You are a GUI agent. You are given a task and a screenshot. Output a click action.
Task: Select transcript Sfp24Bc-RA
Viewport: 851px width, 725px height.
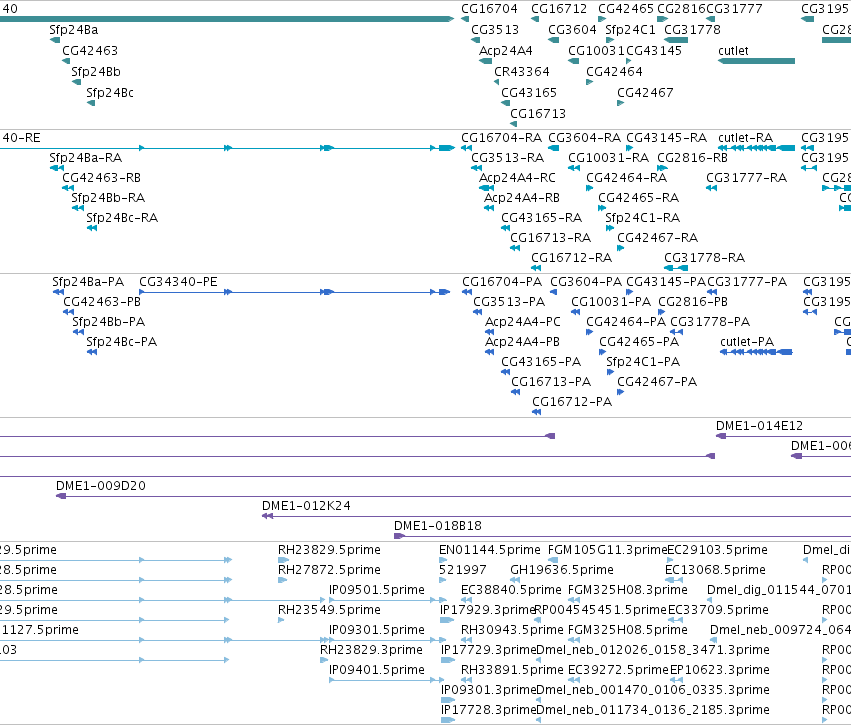pos(122,218)
